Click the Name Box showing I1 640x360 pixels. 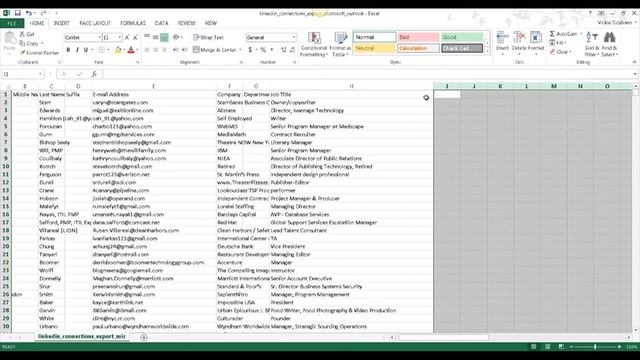22,74
